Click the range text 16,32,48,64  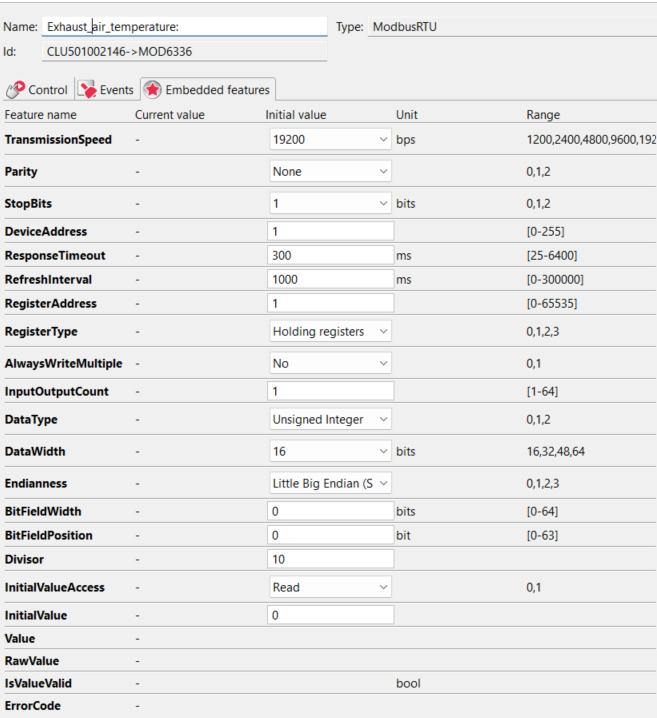[x=556, y=451]
